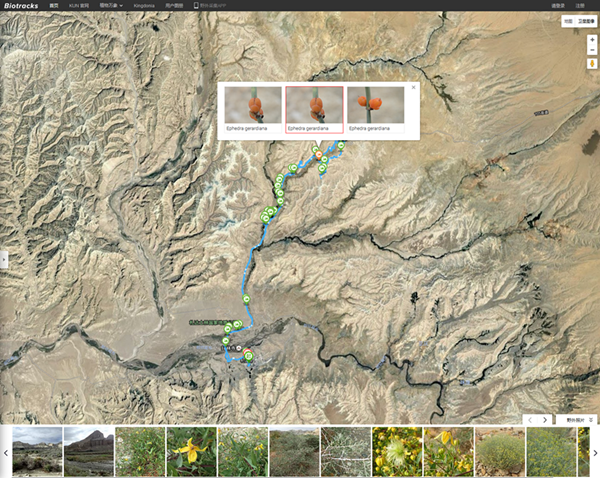
Task: Open the KUN menu item
Action: [x=79, y=6]
